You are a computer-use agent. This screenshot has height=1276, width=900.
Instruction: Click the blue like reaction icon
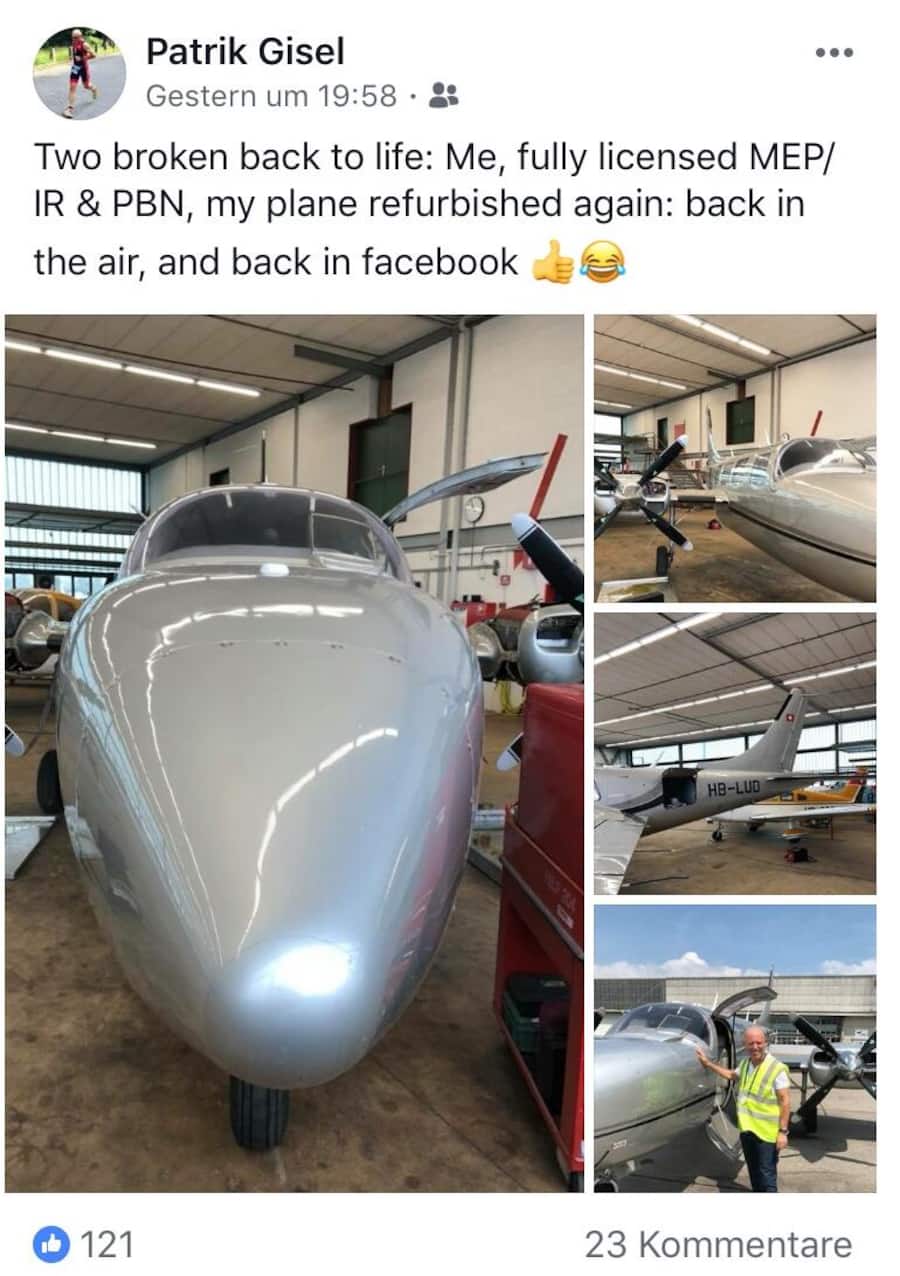[52, 1244]
